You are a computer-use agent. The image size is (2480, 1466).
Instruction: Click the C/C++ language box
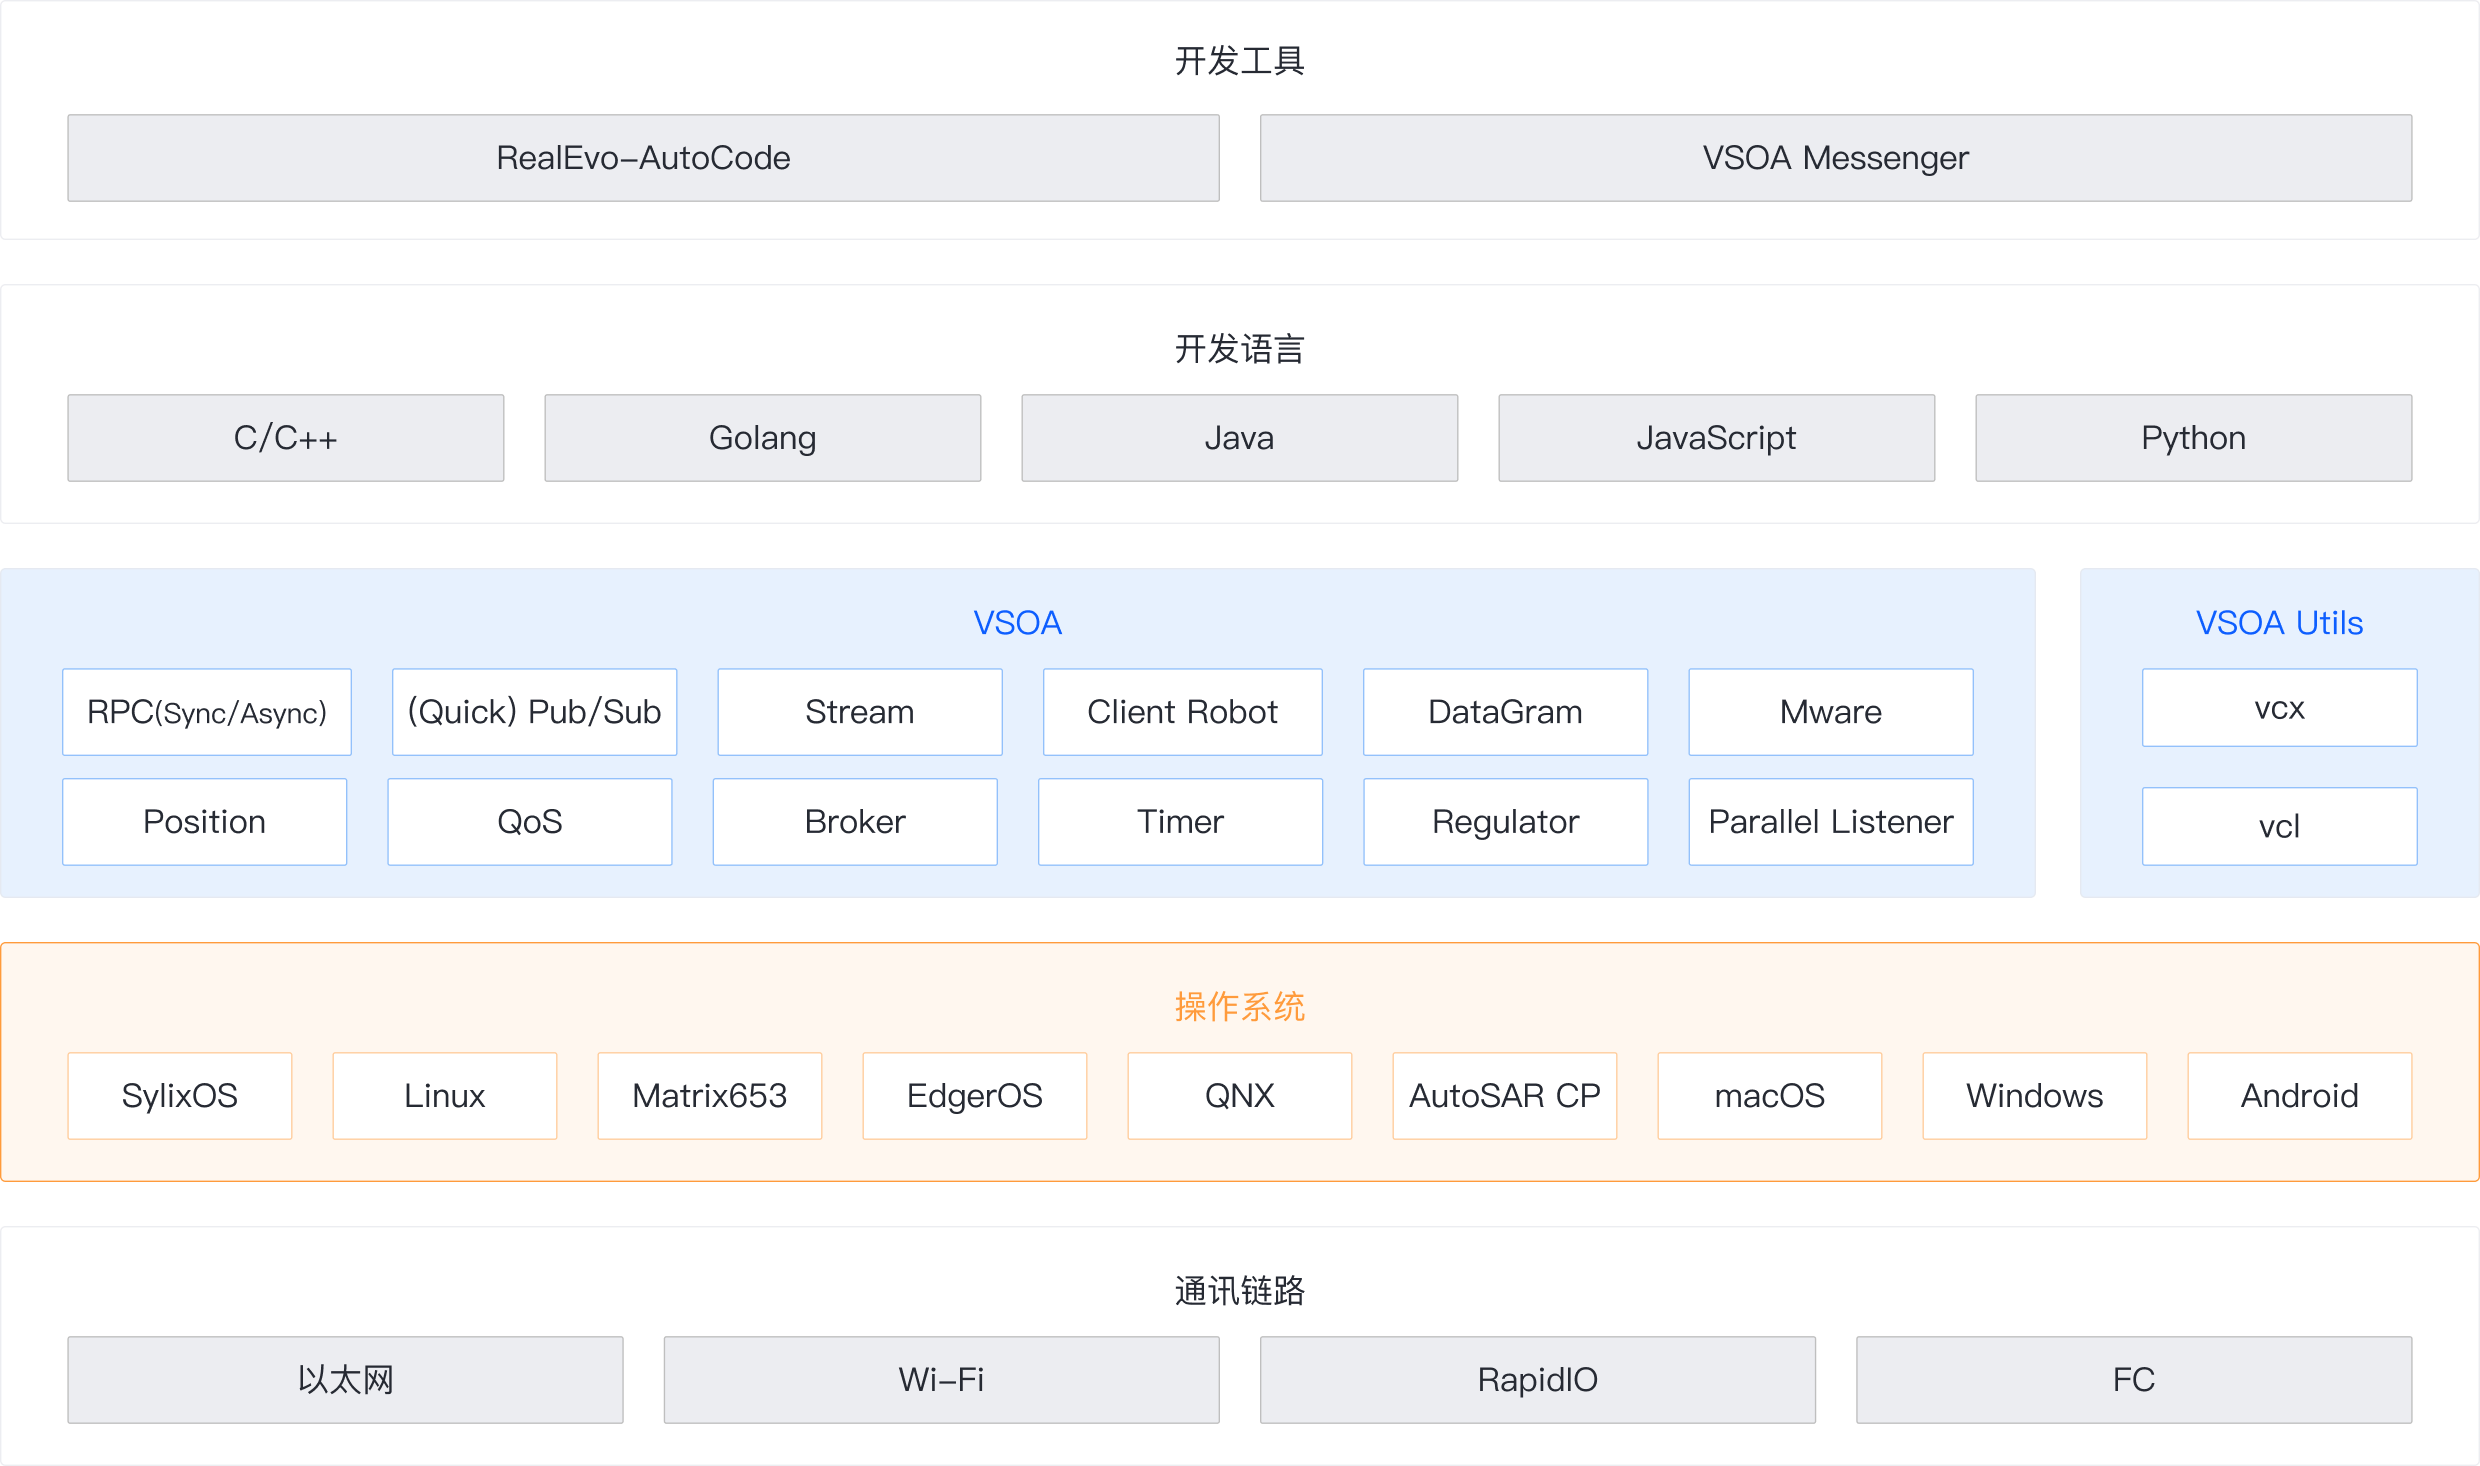[286, 438]
